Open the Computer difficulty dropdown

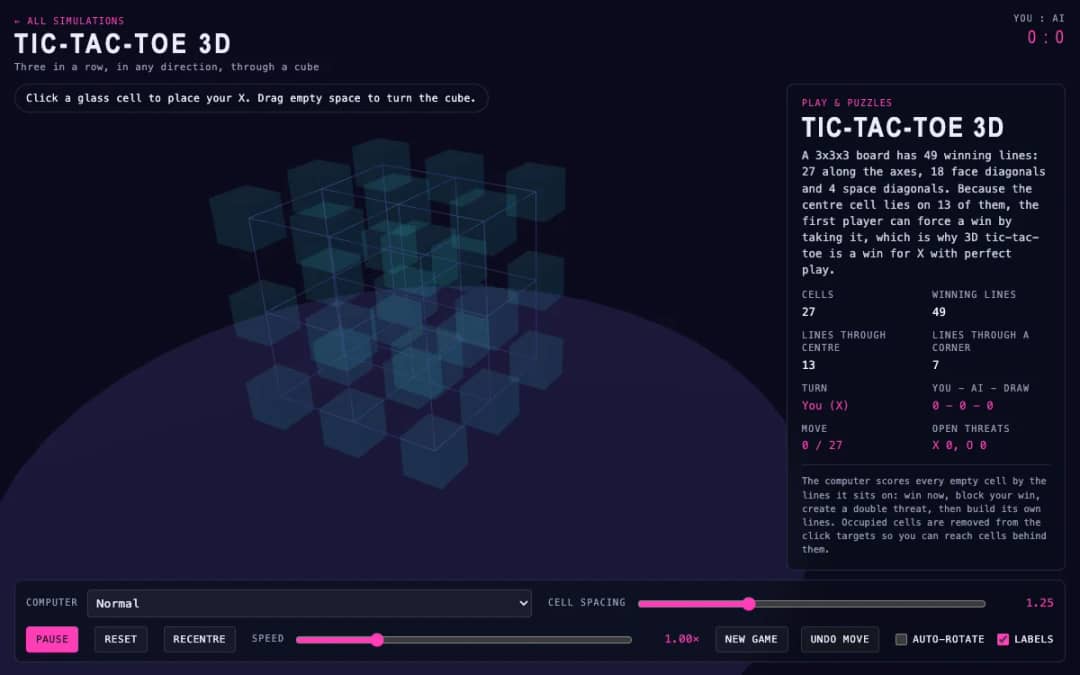tap(309, 603)
